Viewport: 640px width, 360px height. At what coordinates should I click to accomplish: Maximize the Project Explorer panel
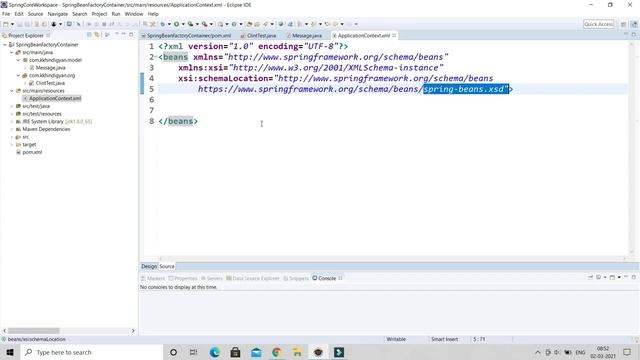131,35
